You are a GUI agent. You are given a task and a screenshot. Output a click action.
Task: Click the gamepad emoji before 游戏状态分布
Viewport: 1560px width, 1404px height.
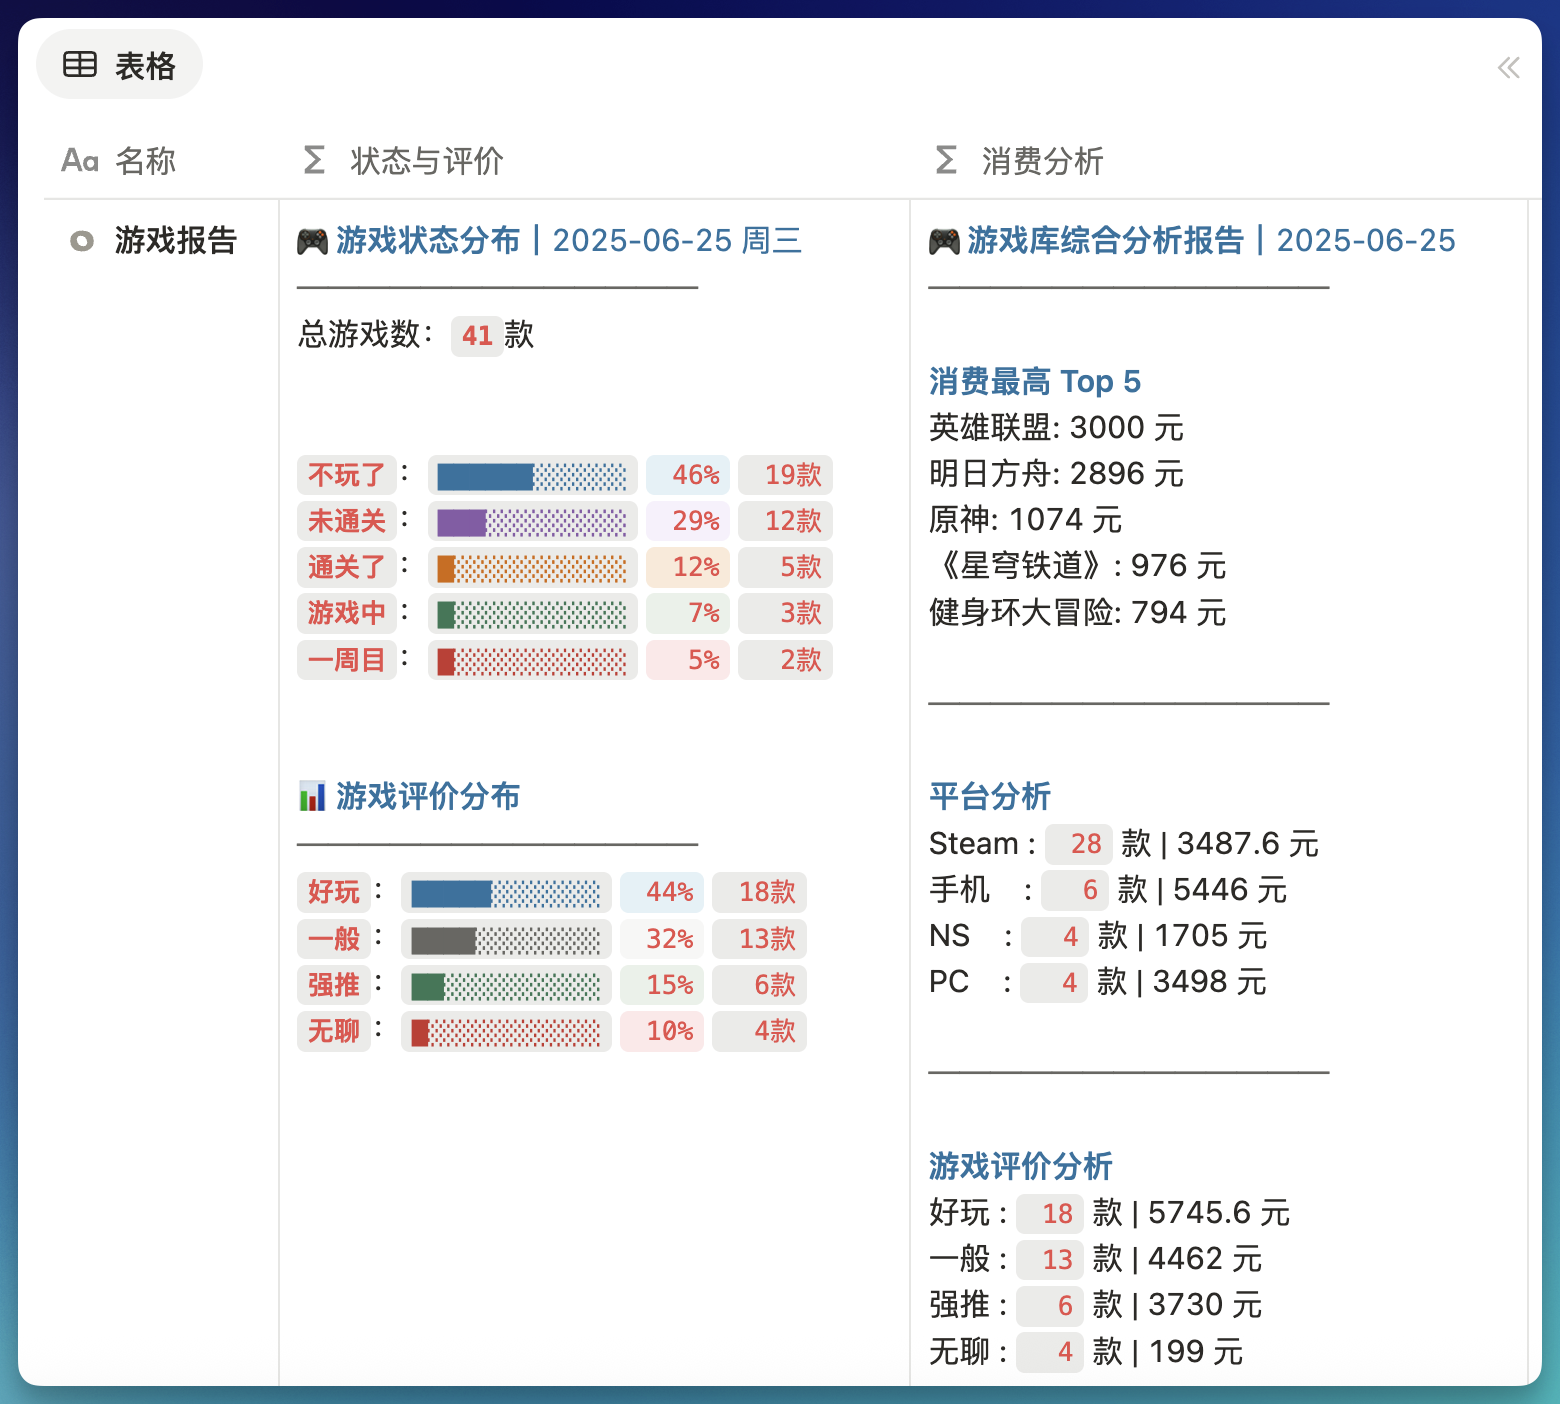[313, 241]
